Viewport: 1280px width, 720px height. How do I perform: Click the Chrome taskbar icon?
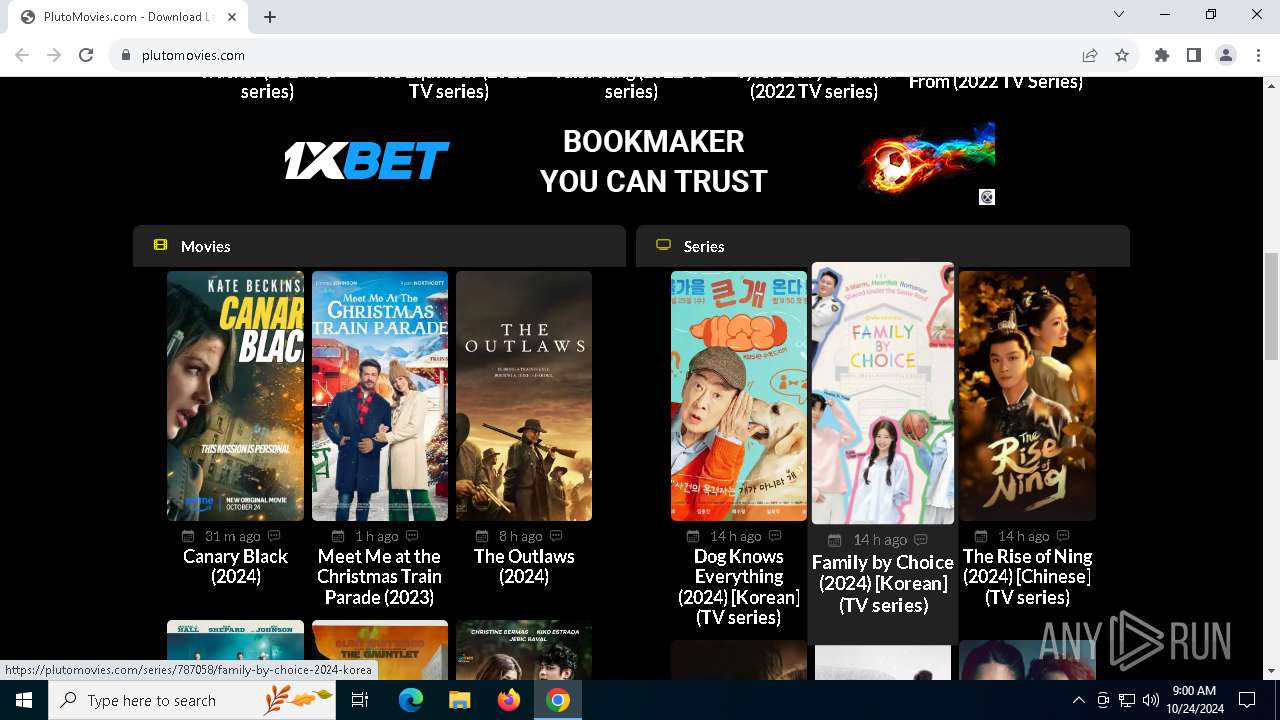click(x=558, y=700)
